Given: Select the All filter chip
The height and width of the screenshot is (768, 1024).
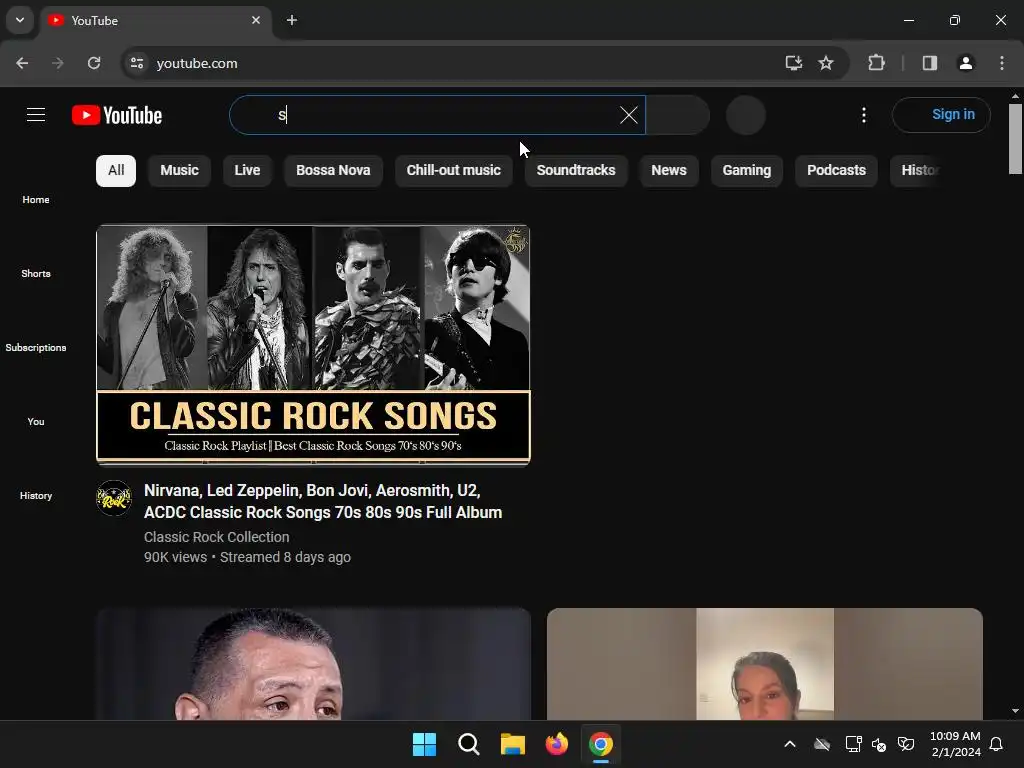Looking at the screenshot, I should point(116,170).
